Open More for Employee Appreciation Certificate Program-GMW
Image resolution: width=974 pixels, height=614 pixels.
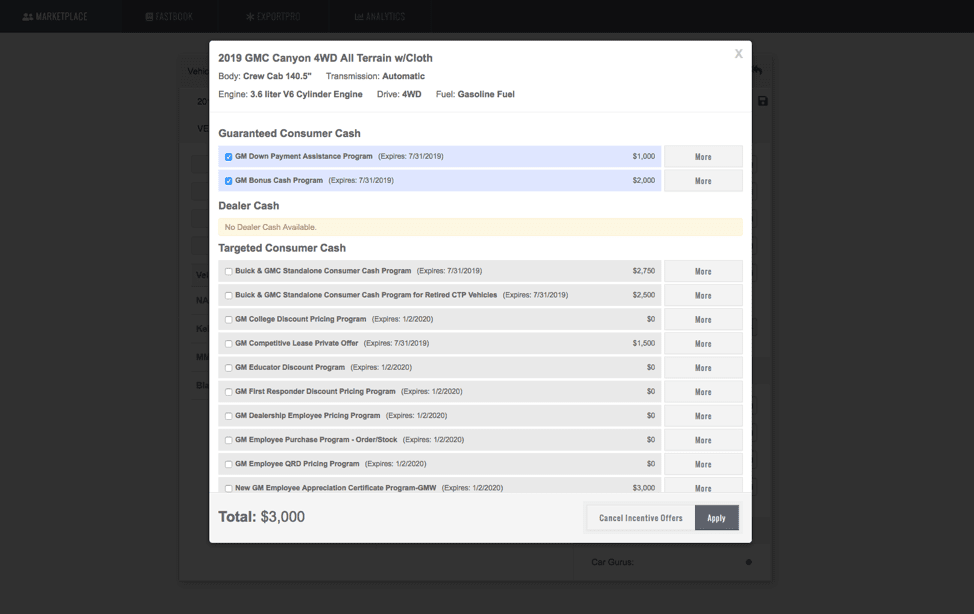[x=703, y=486]
